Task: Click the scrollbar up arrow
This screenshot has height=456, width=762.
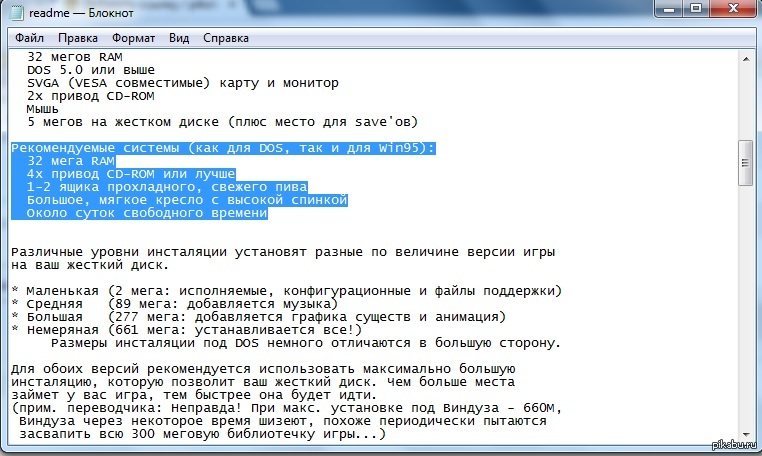Action: tap(745, 59)
